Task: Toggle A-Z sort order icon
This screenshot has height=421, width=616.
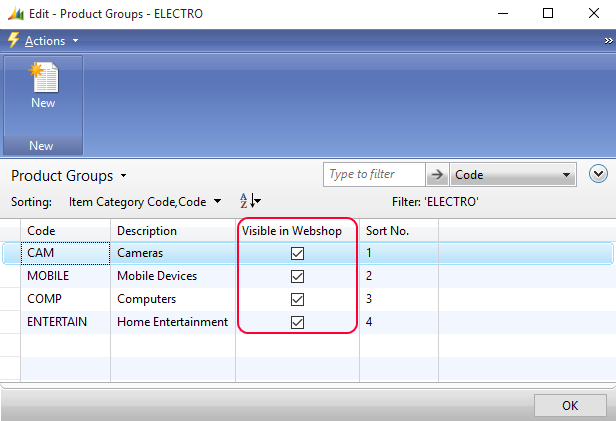Action: (x=250, y=201)
